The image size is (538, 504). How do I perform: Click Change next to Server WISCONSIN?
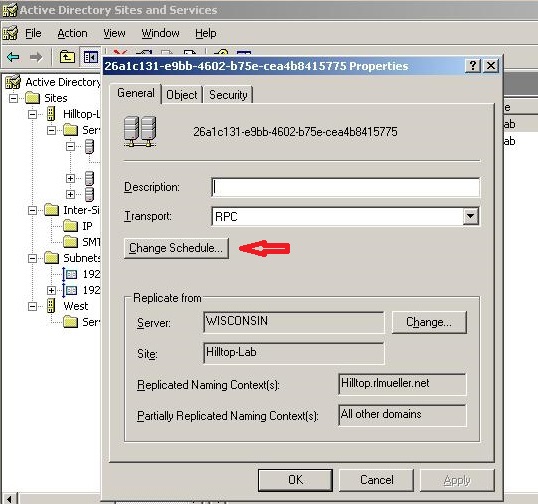coord(429,322)
